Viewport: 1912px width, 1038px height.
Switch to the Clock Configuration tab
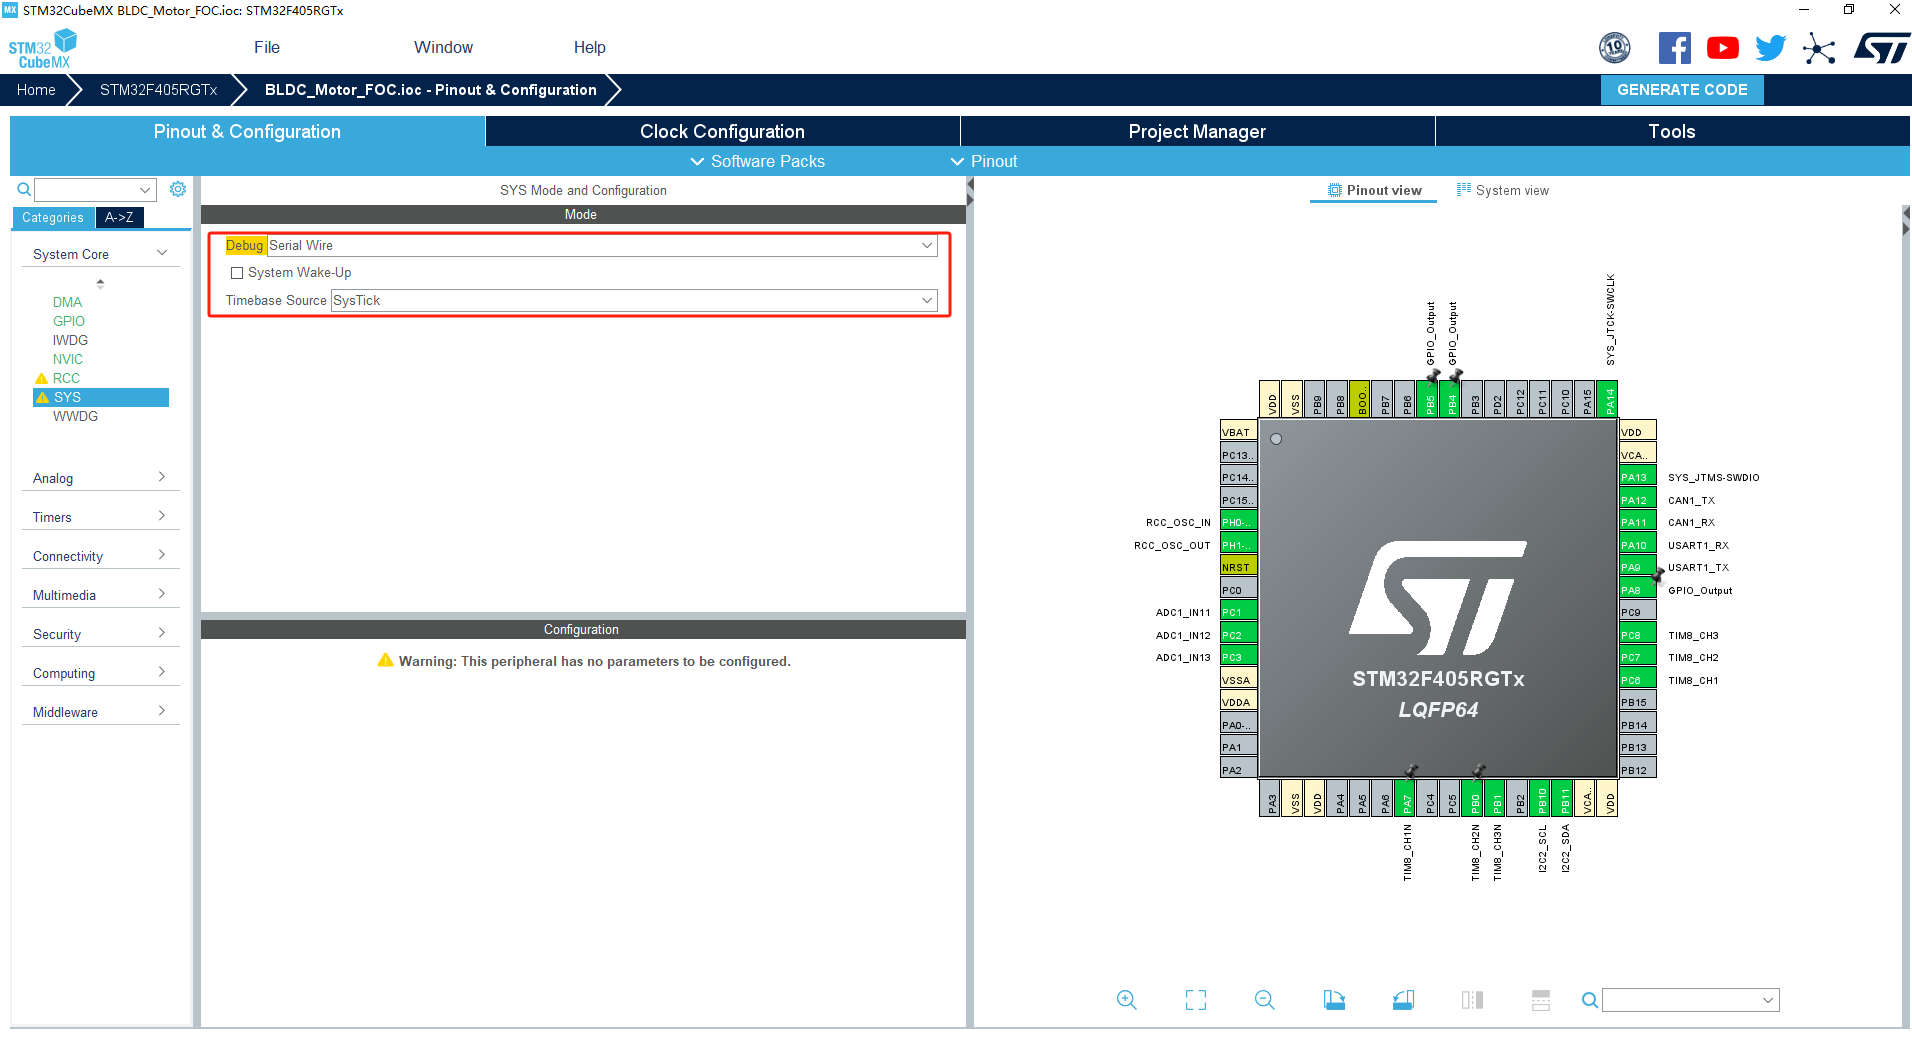coord(722,131)
